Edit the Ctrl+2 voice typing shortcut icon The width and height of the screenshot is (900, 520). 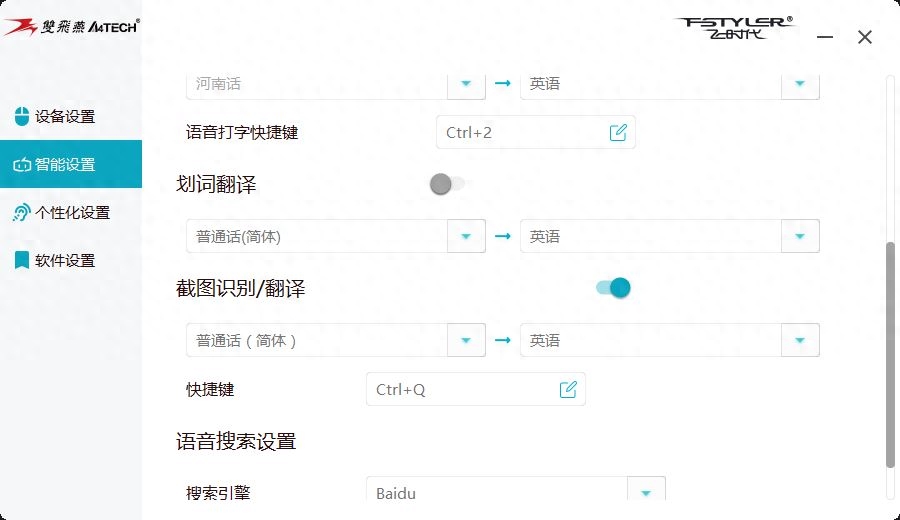pyautogui.click(x=618, y=133)
